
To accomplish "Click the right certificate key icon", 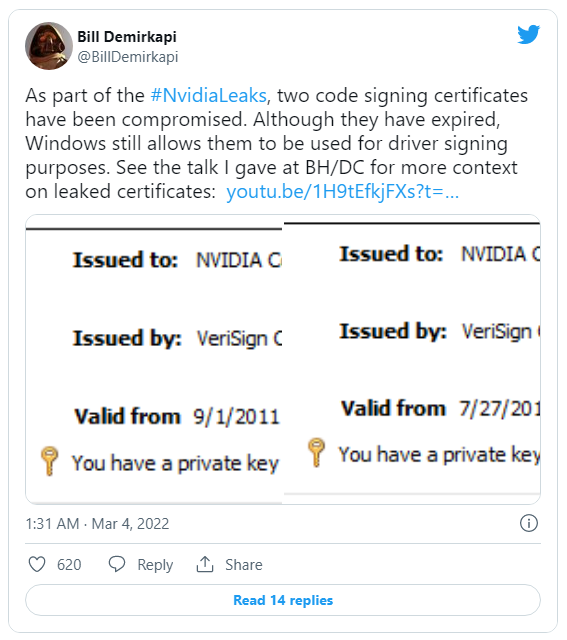I will point(316,452).
